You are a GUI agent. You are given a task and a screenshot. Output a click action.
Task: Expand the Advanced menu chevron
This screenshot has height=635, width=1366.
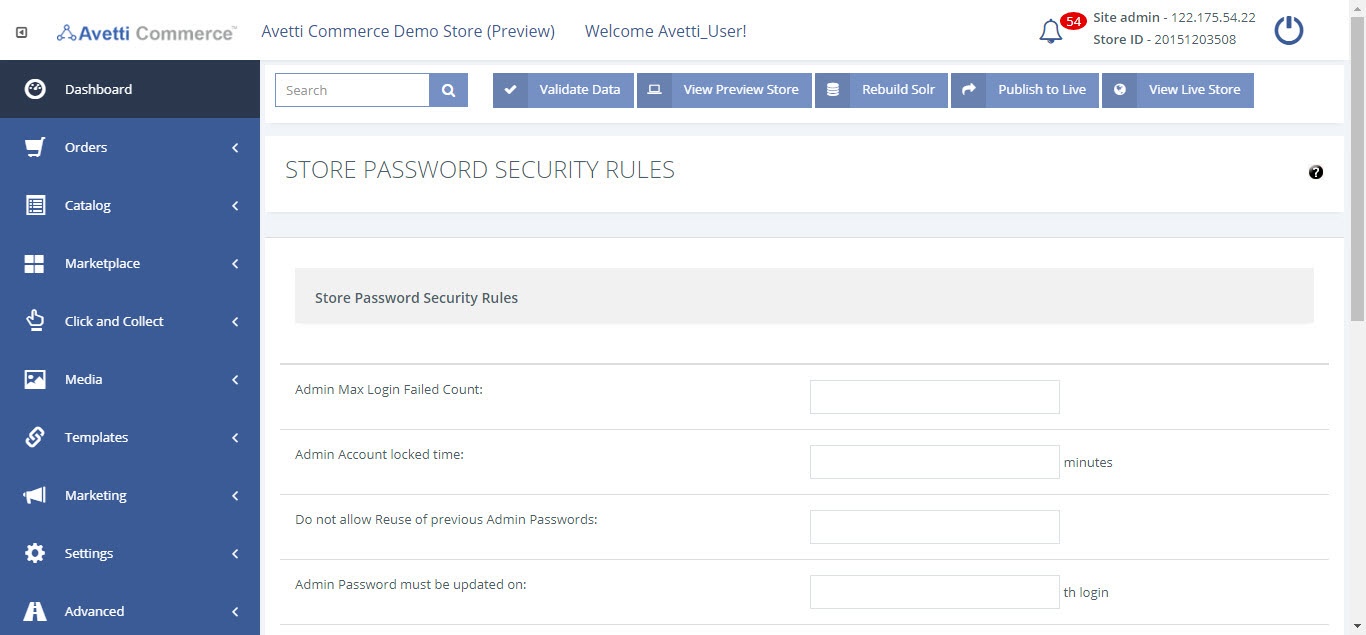(x=235, y=611)
